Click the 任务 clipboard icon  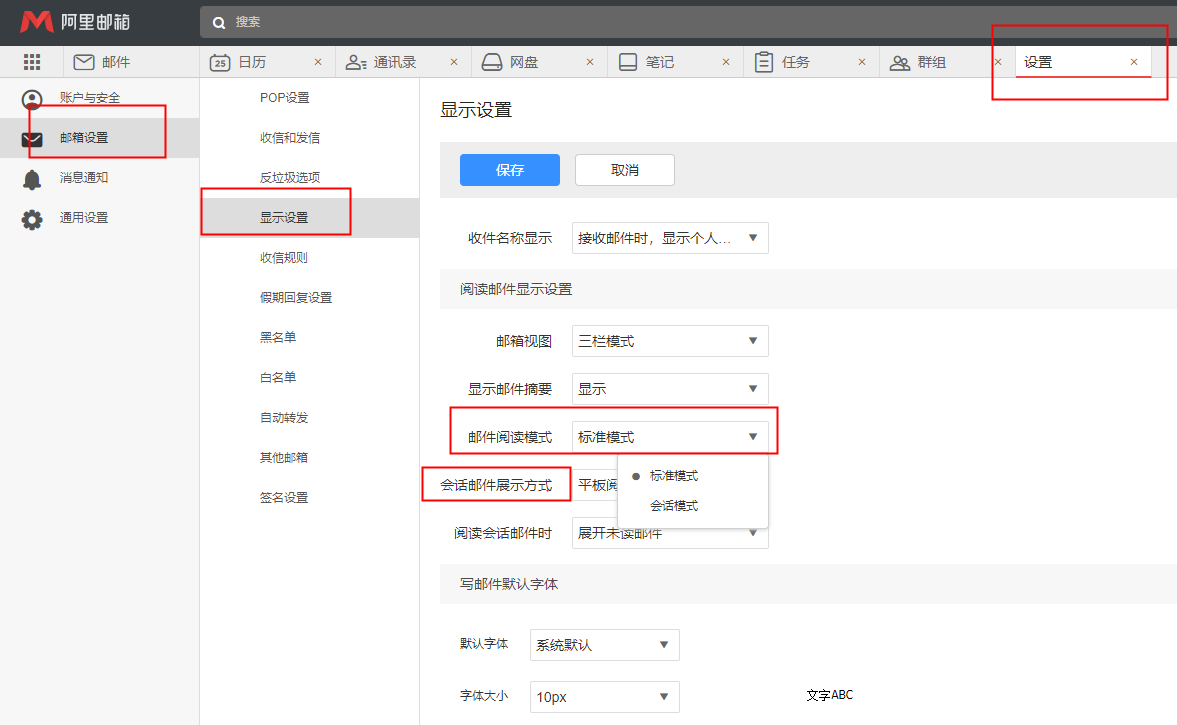[x=764, y=62]
